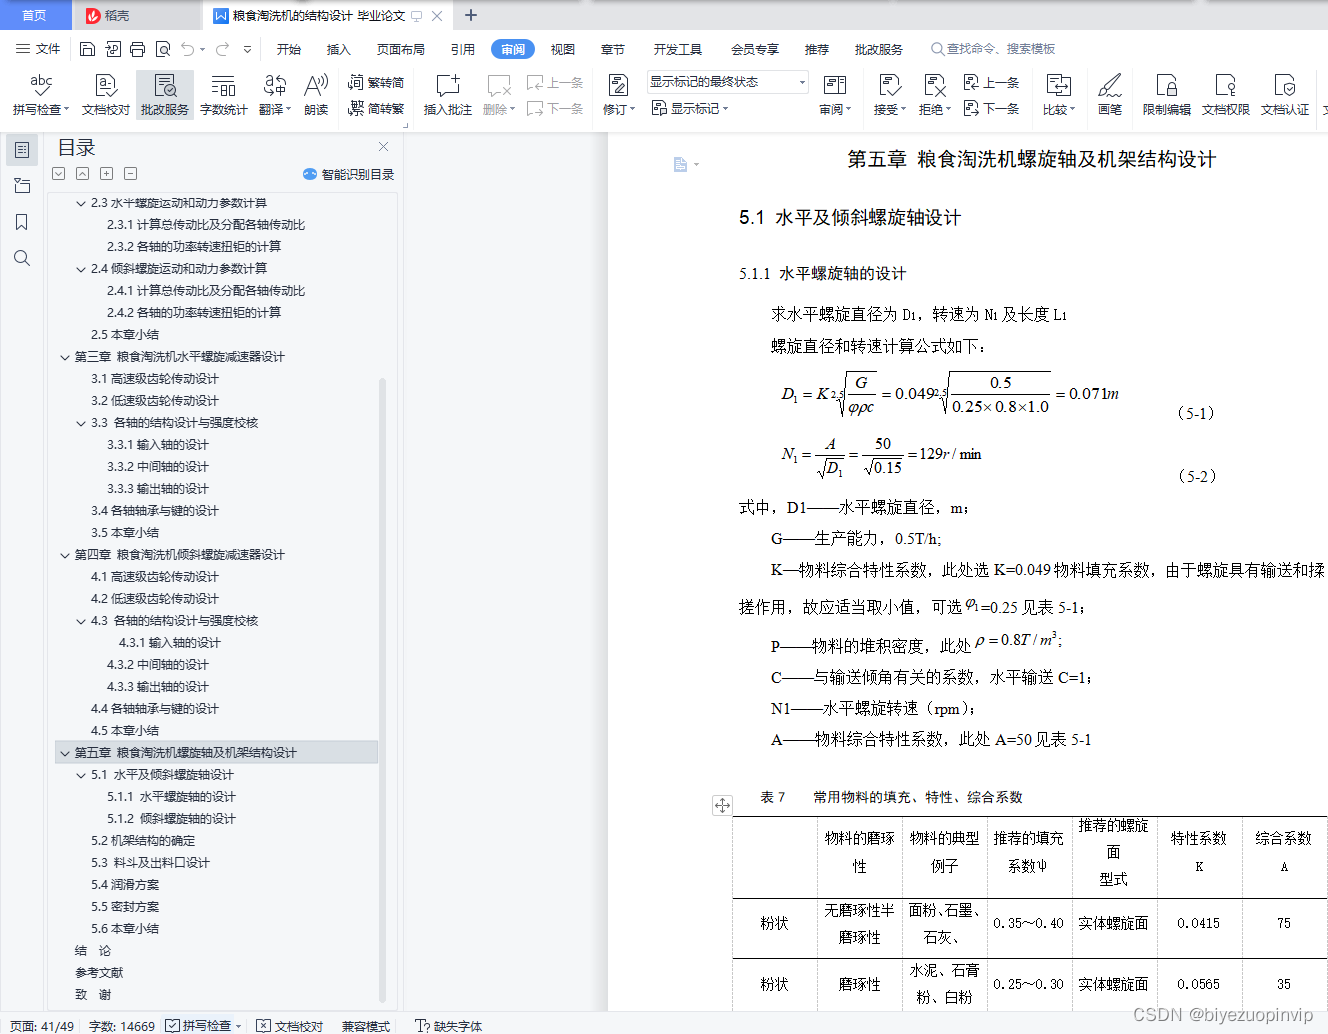Convert text with 繁转简

click(x=376, y=83)
